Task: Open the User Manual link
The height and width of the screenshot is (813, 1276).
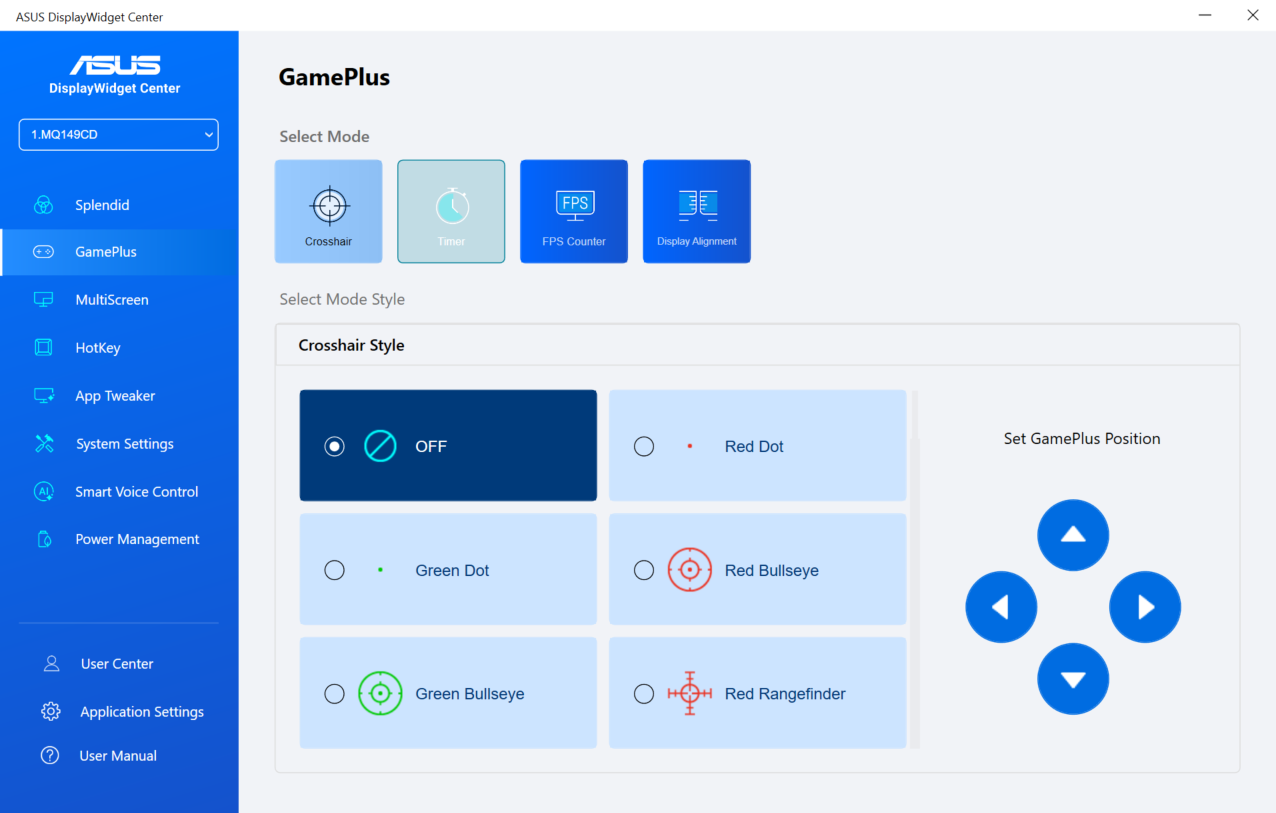Action: point(118,756)
